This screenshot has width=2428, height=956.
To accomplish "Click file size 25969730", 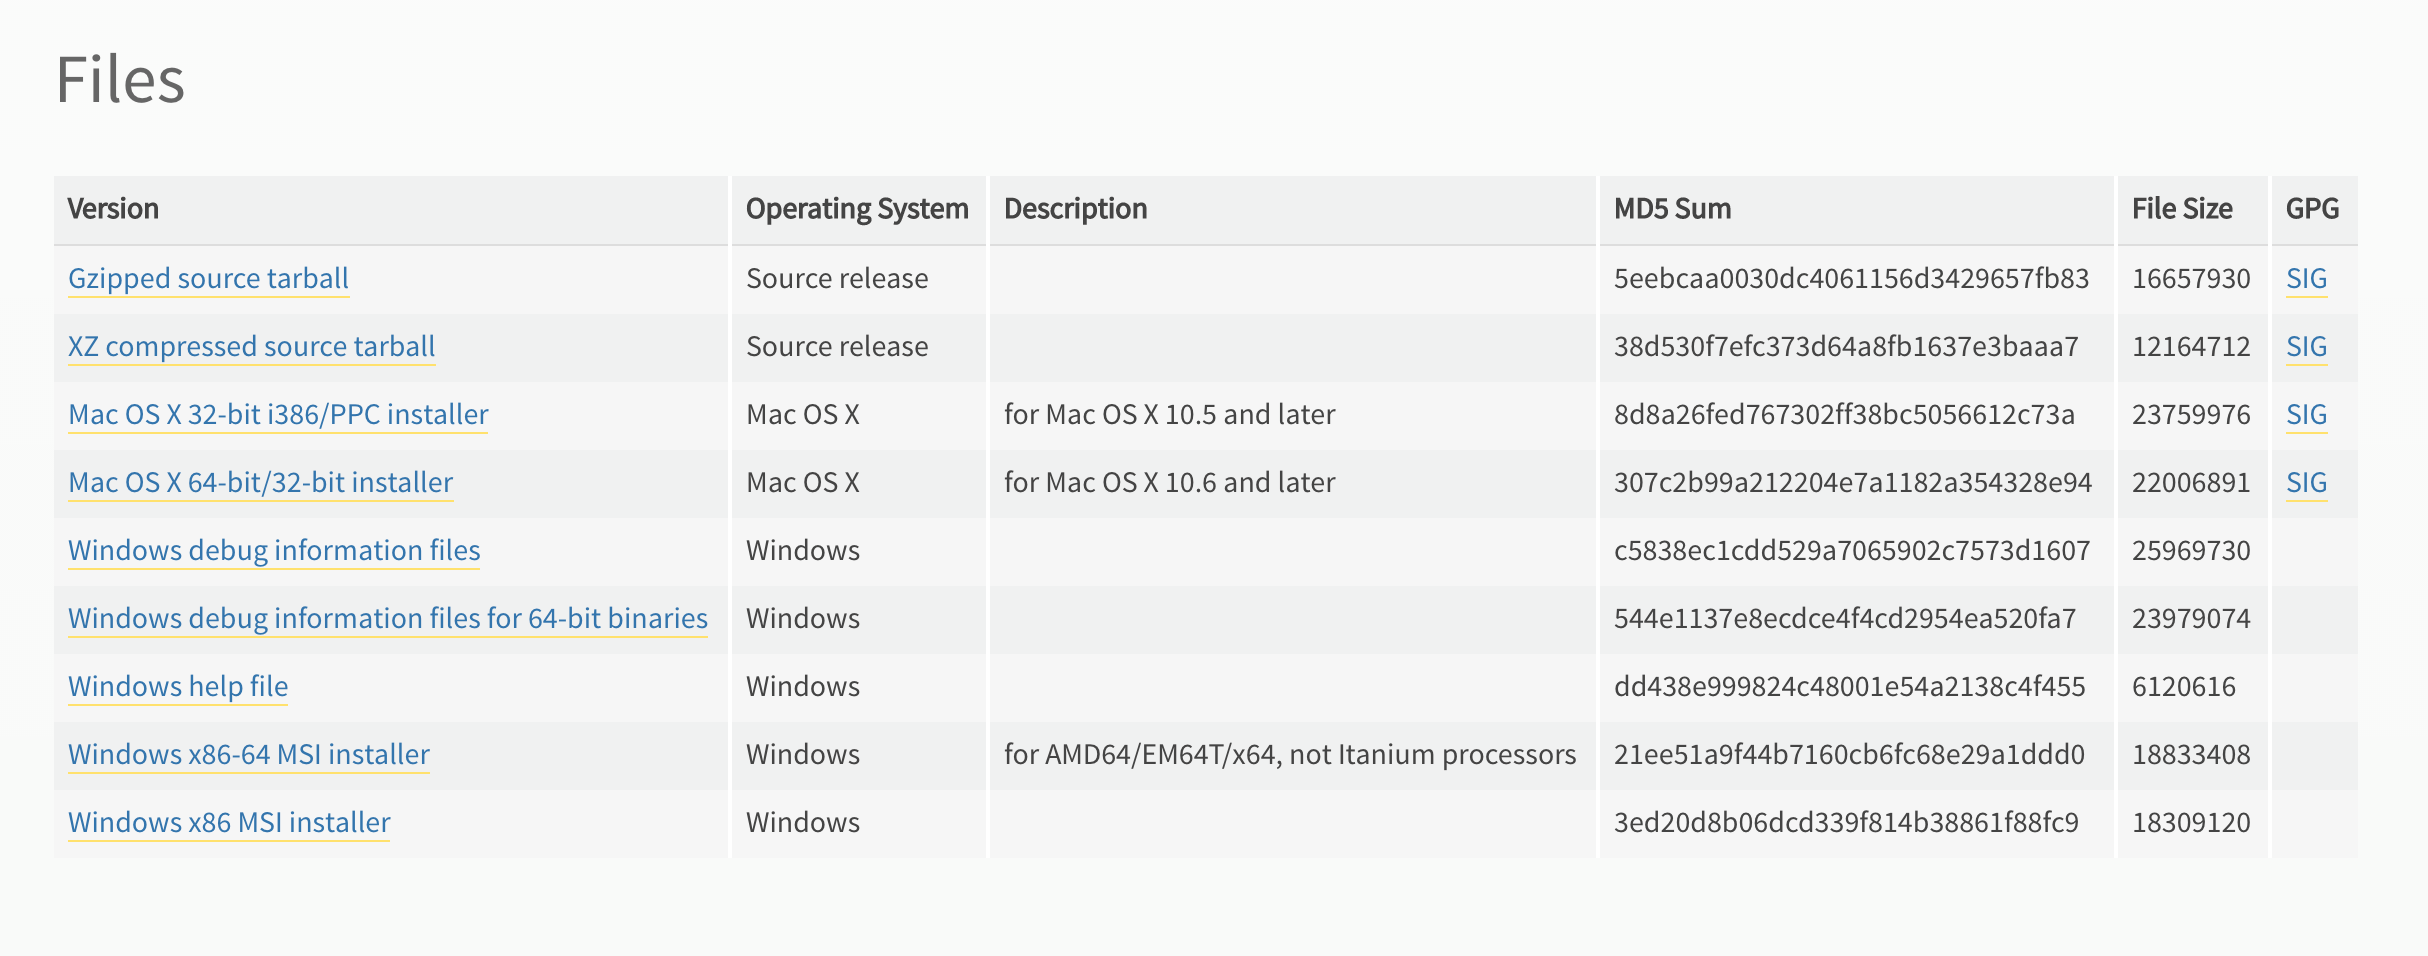I will [x=2191, y=550].
